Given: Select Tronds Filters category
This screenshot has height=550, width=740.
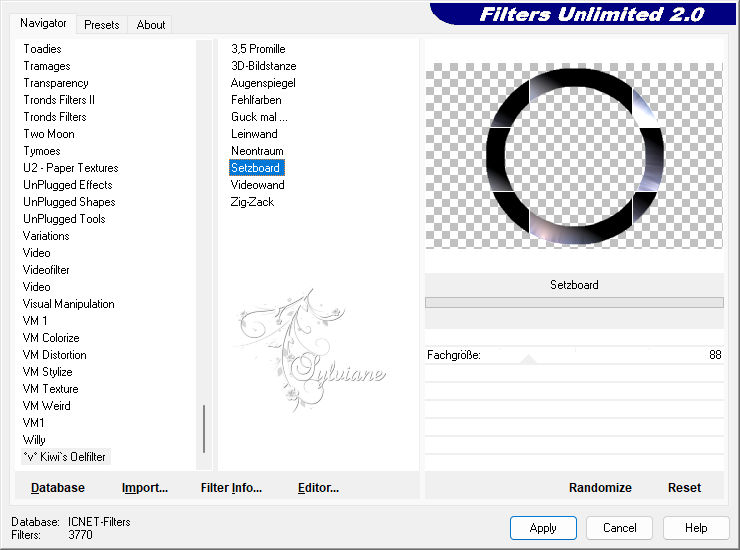Looking at the screenshot, I should [x=55, y=117].
